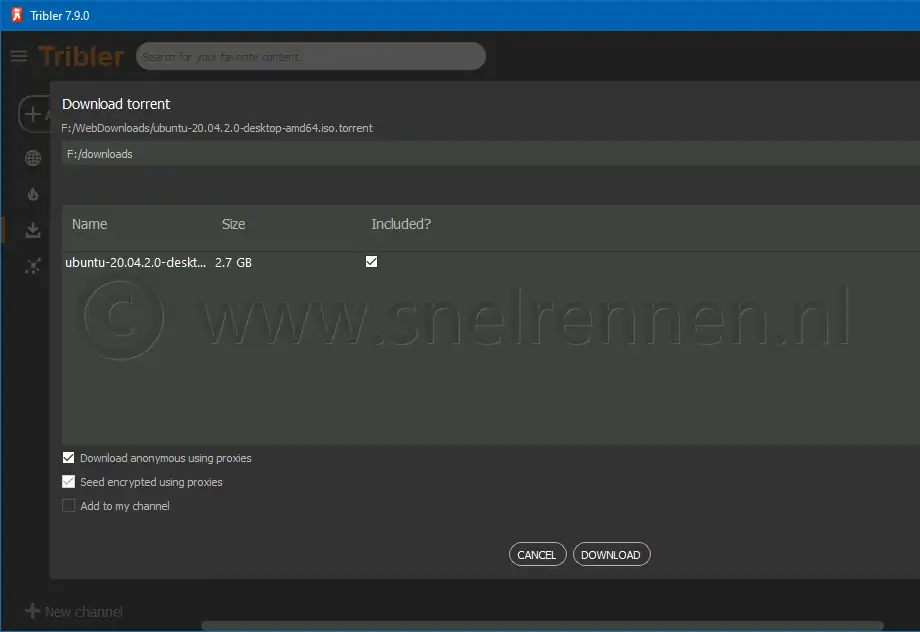Click the CANCEL button
The height and width of the screenshot is (632, 920).
pyautogui.click(x=537, y=555)
